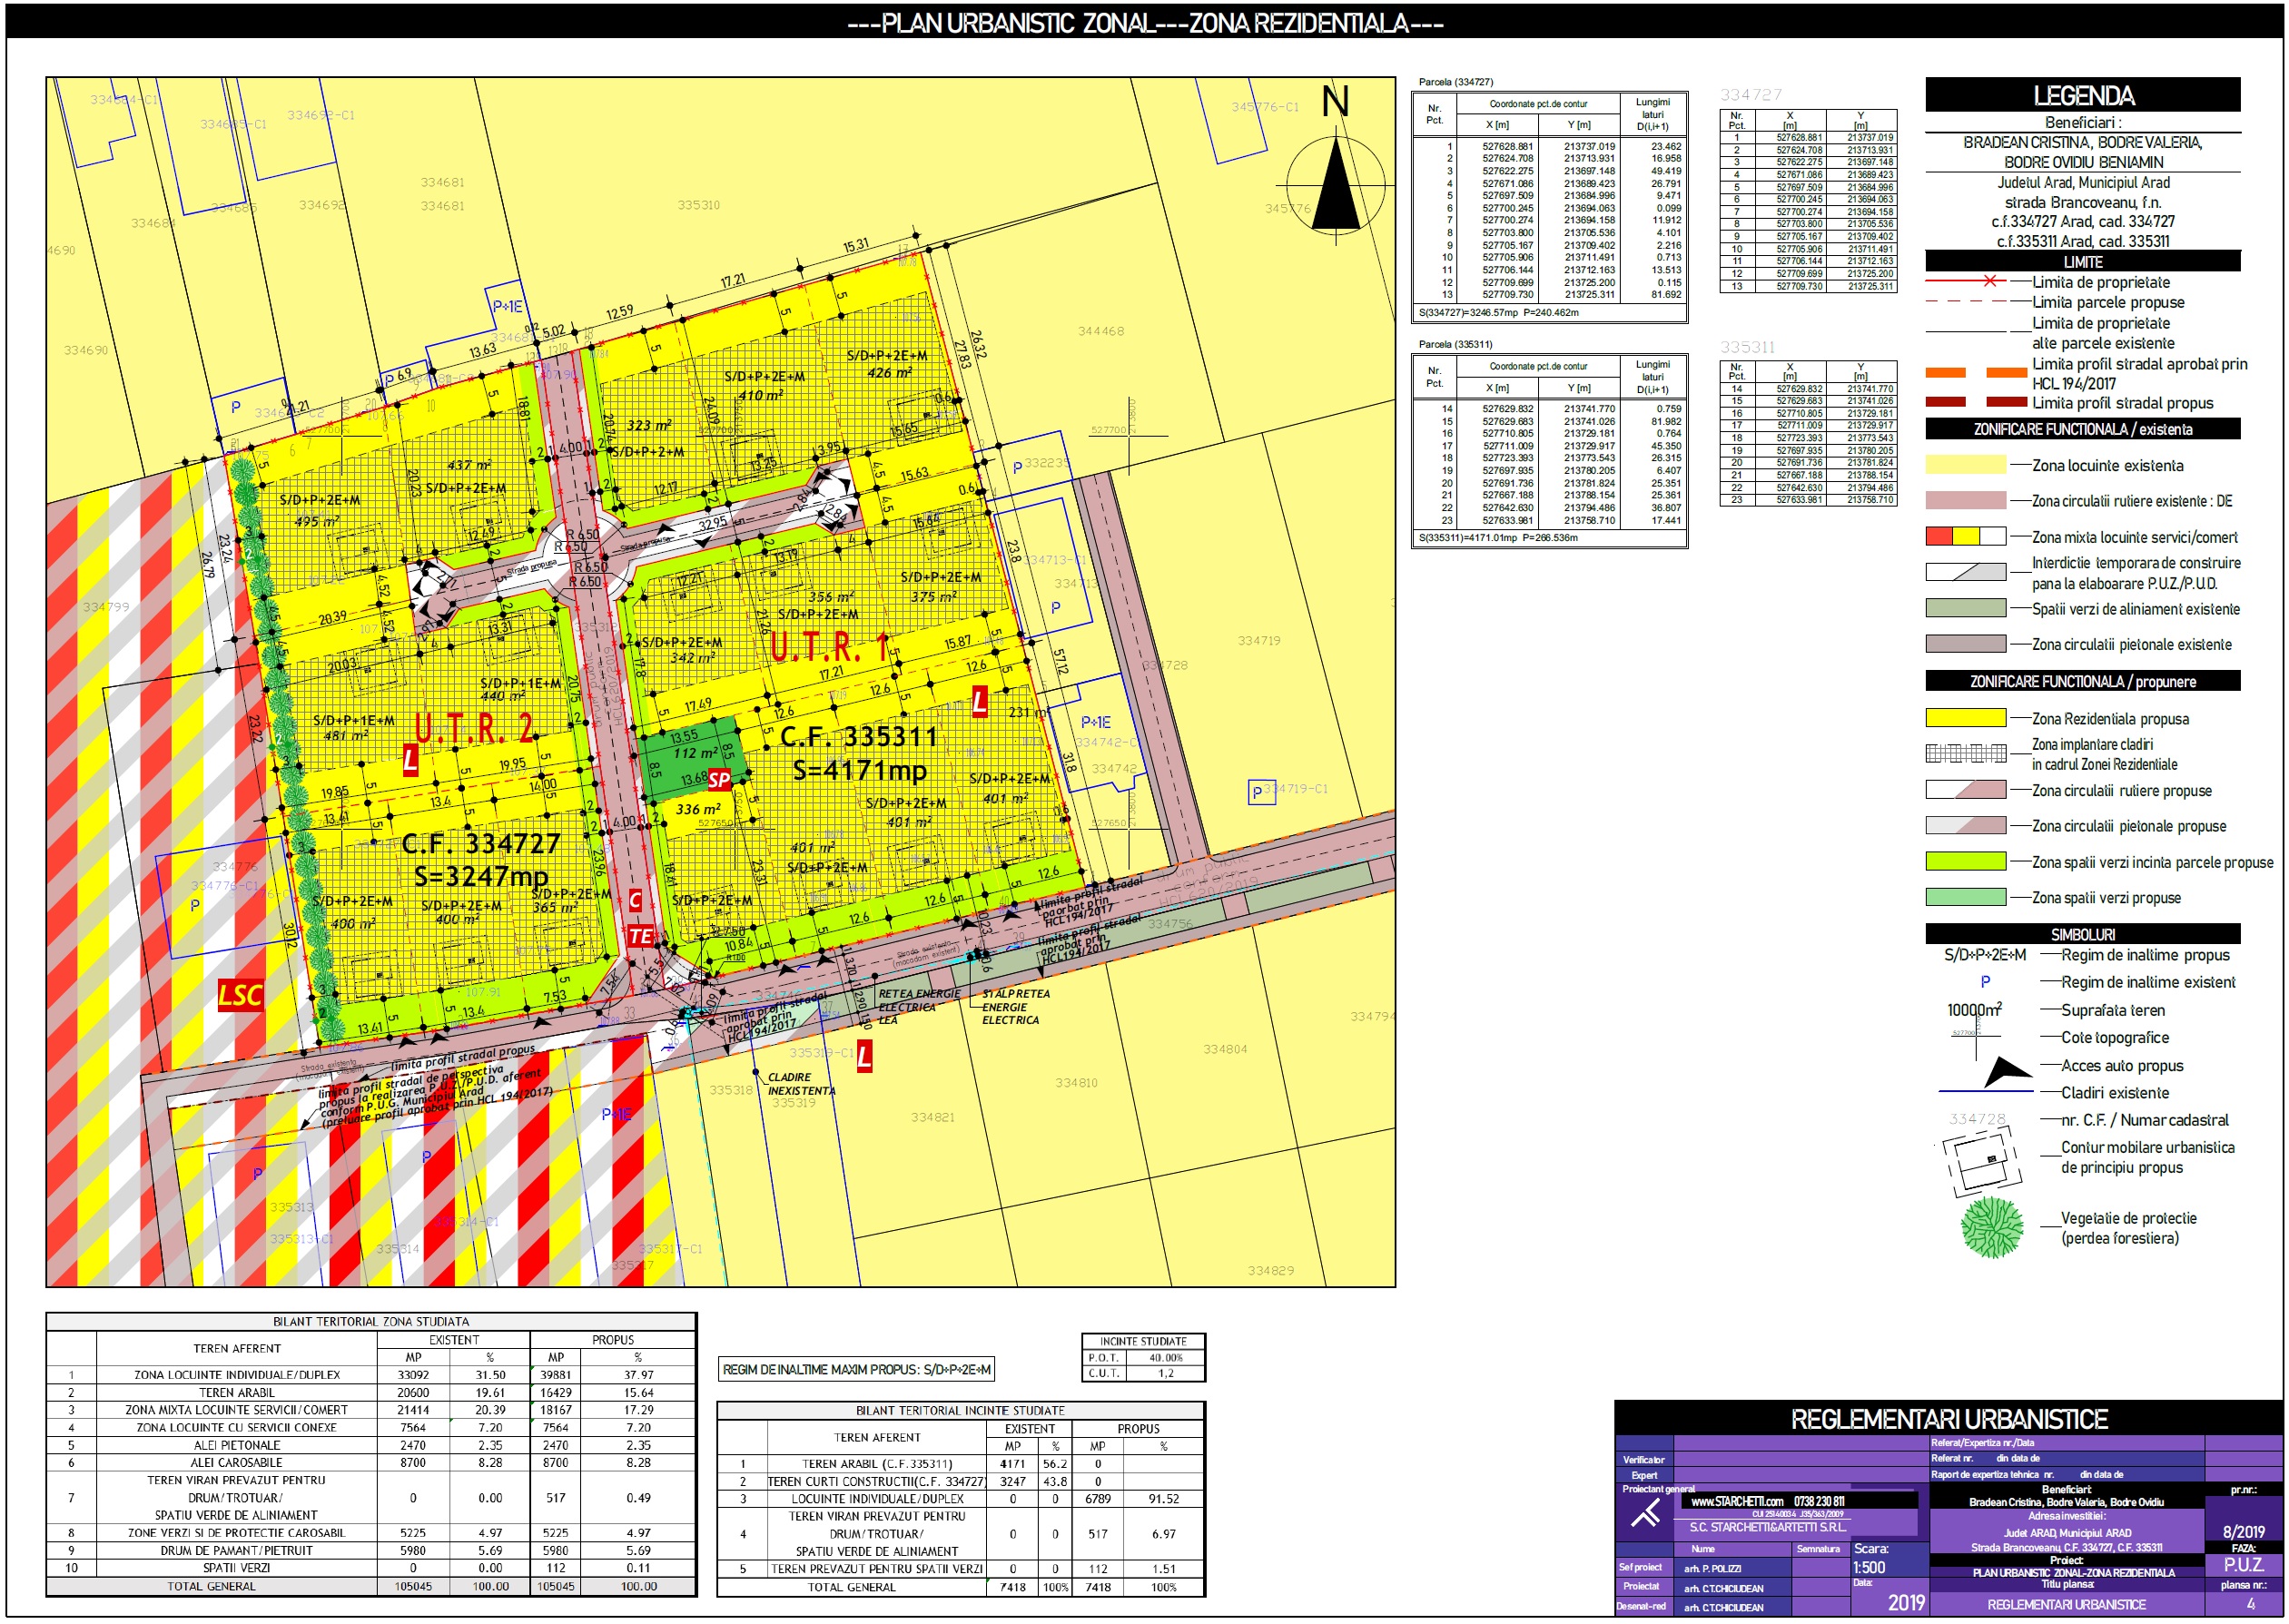
Task: Click the green protective vegetation symbol in legend
Action: (x=1991, y=1227)
